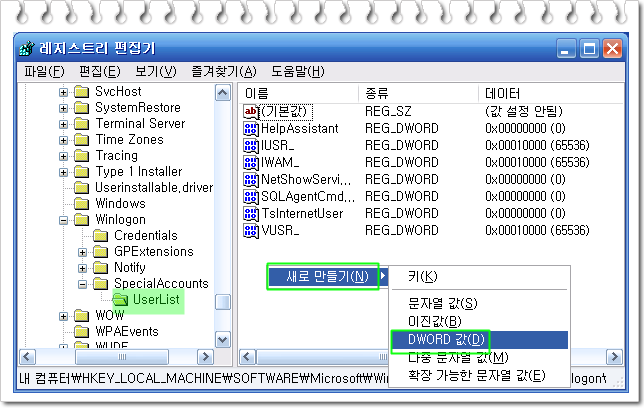Select DWORD 값(D) from submenu
Image resolution: width=644 pixels, height=408 pixels.
pyautogui.click(x=479, y=339)
